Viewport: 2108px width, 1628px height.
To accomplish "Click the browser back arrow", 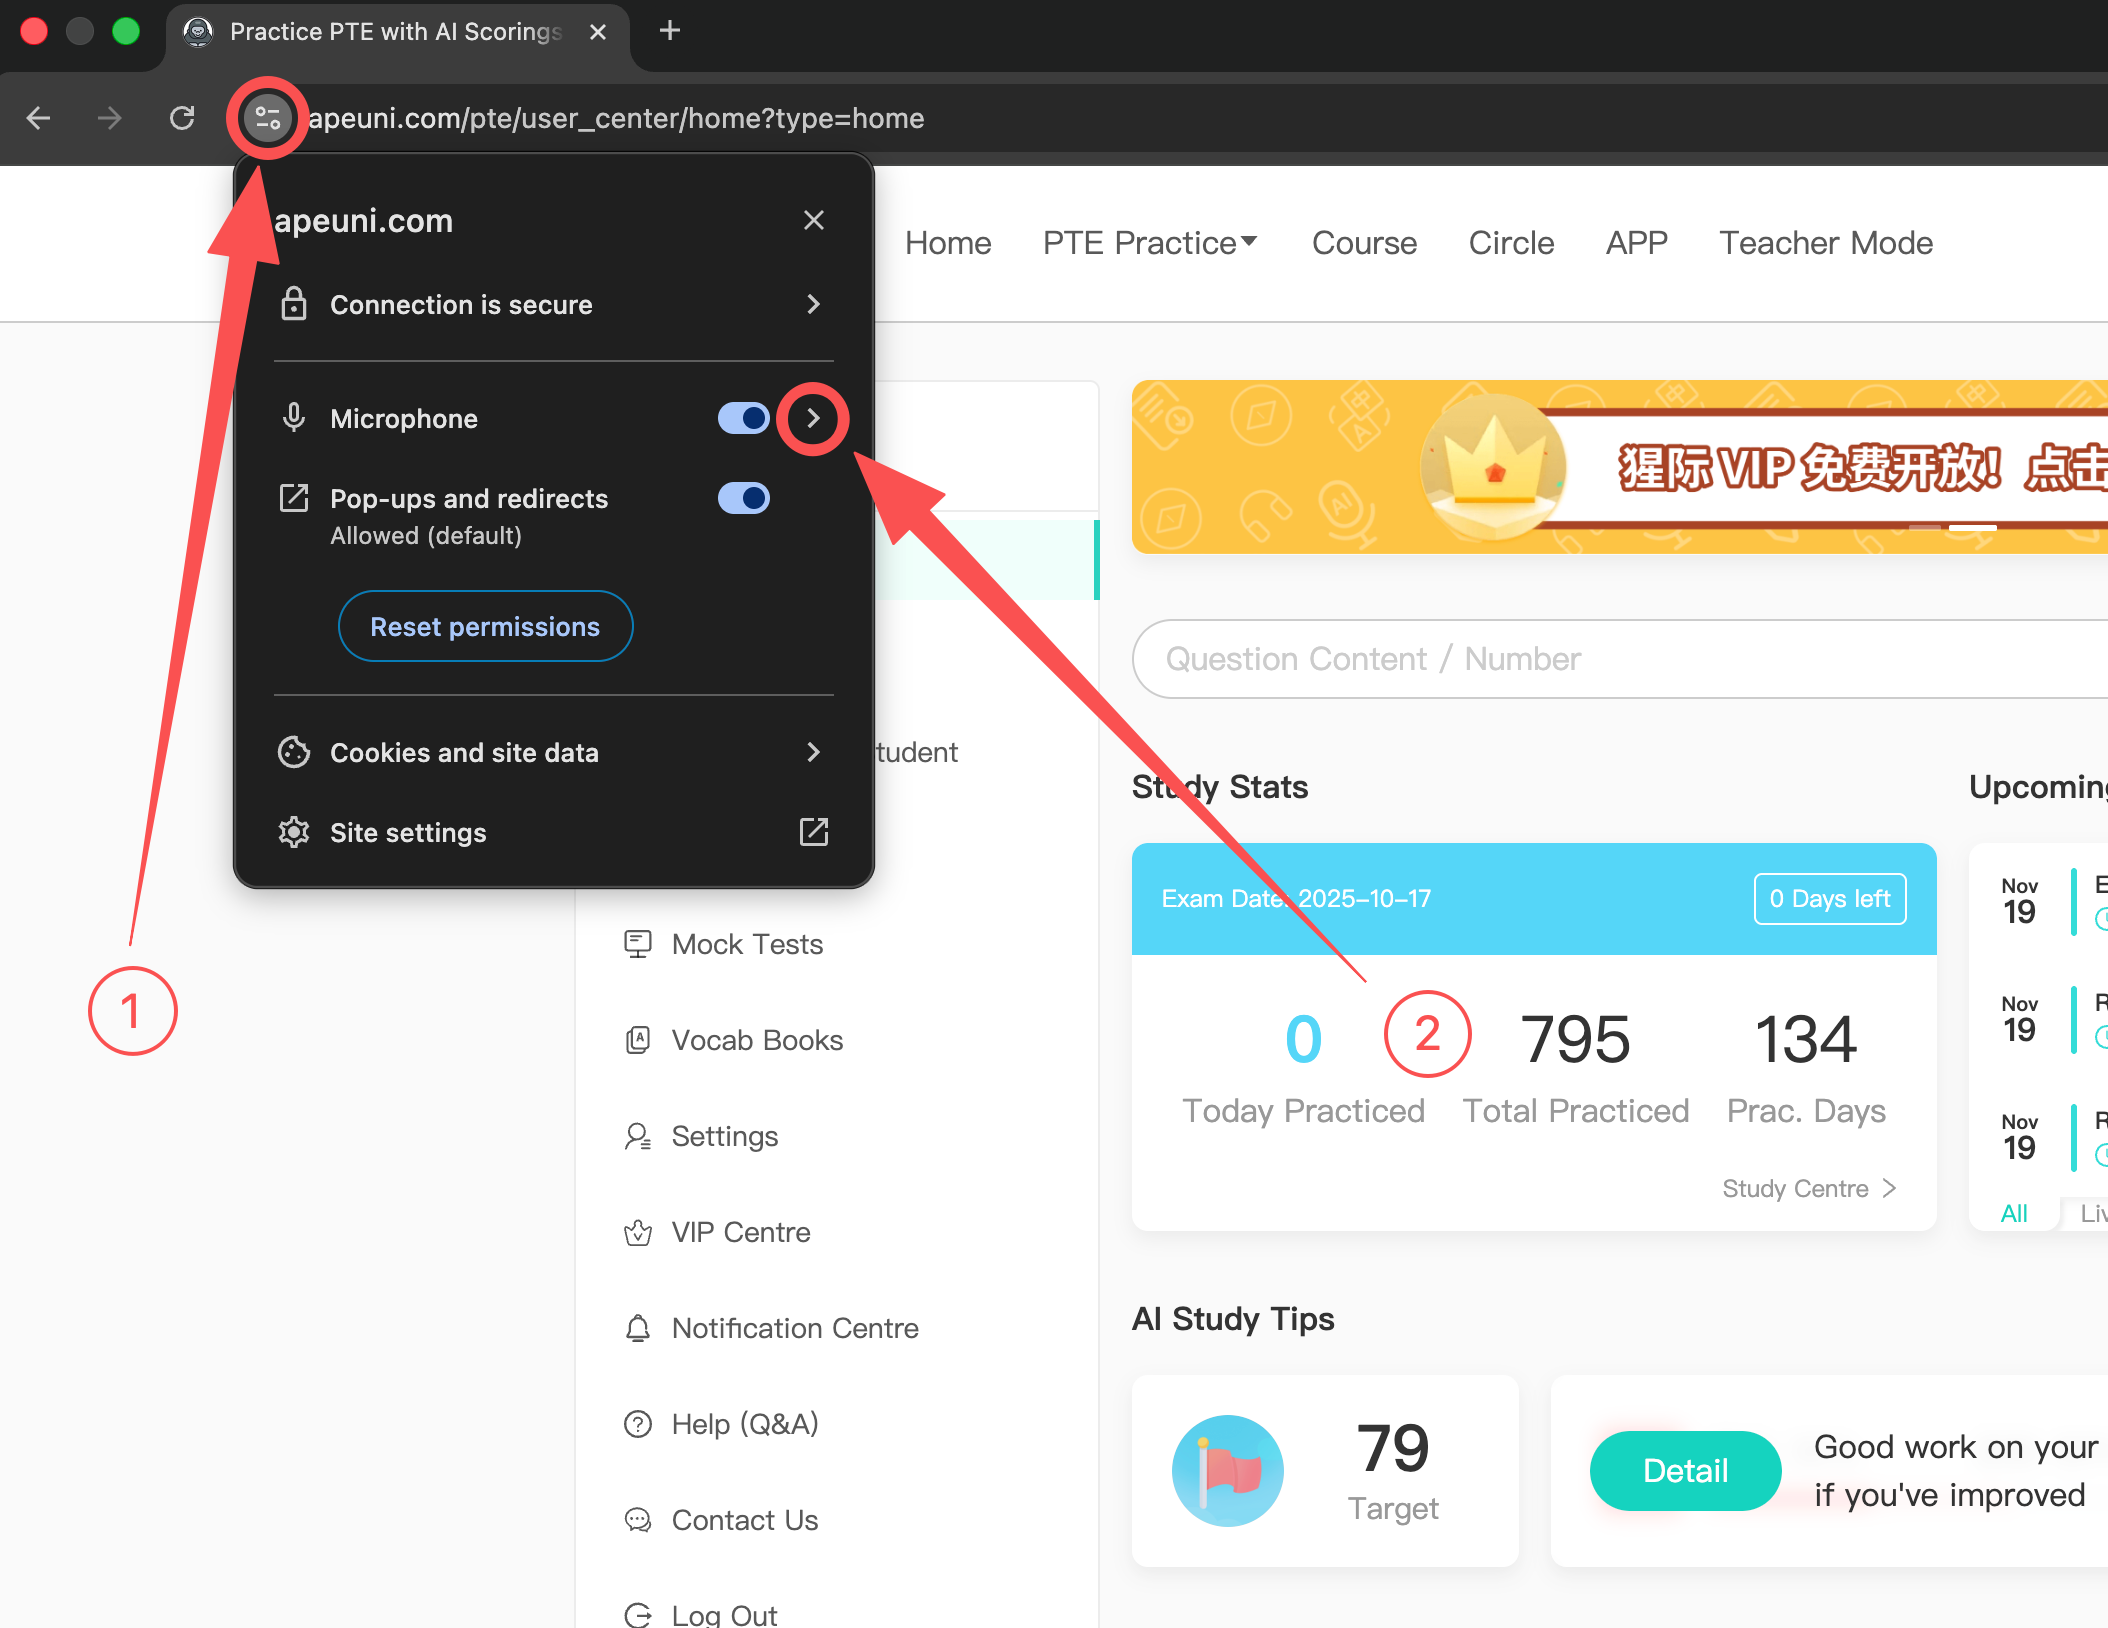I will 38,118.
